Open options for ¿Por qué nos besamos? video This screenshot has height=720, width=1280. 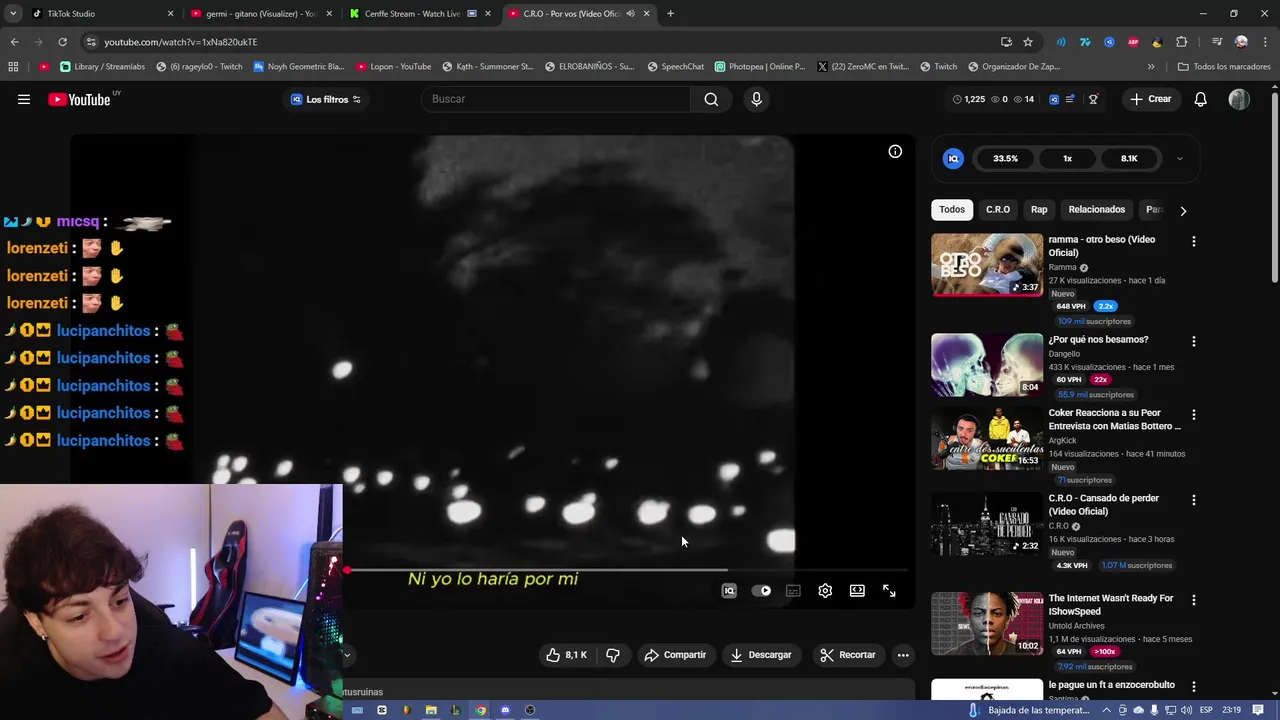tap(1193, 341)
